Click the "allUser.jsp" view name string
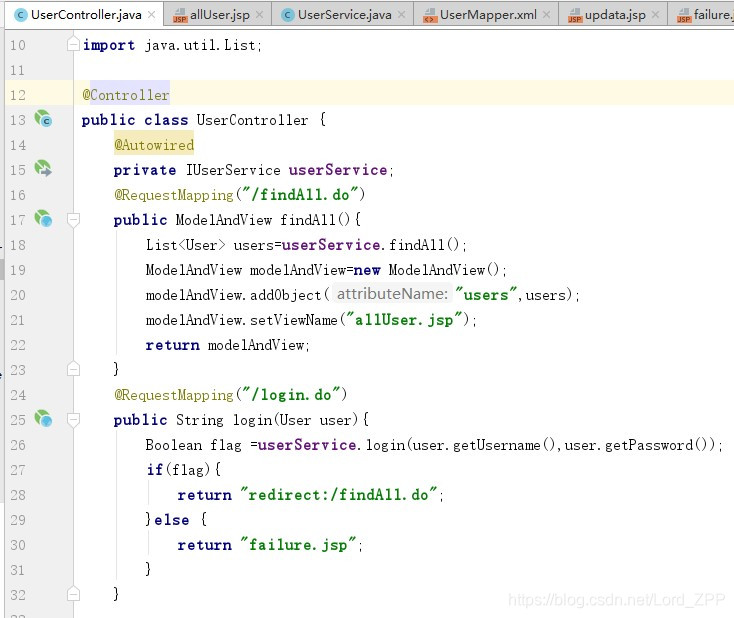 [x=404, y=320]
